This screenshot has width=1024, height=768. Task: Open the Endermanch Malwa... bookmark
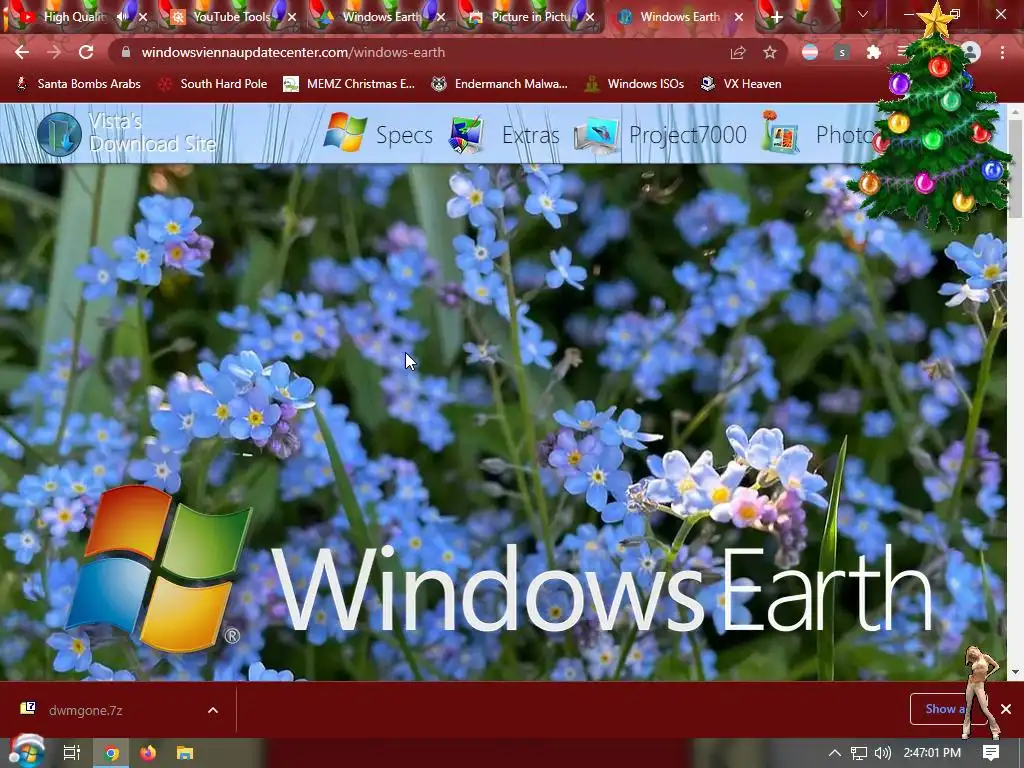pos(500,84)
